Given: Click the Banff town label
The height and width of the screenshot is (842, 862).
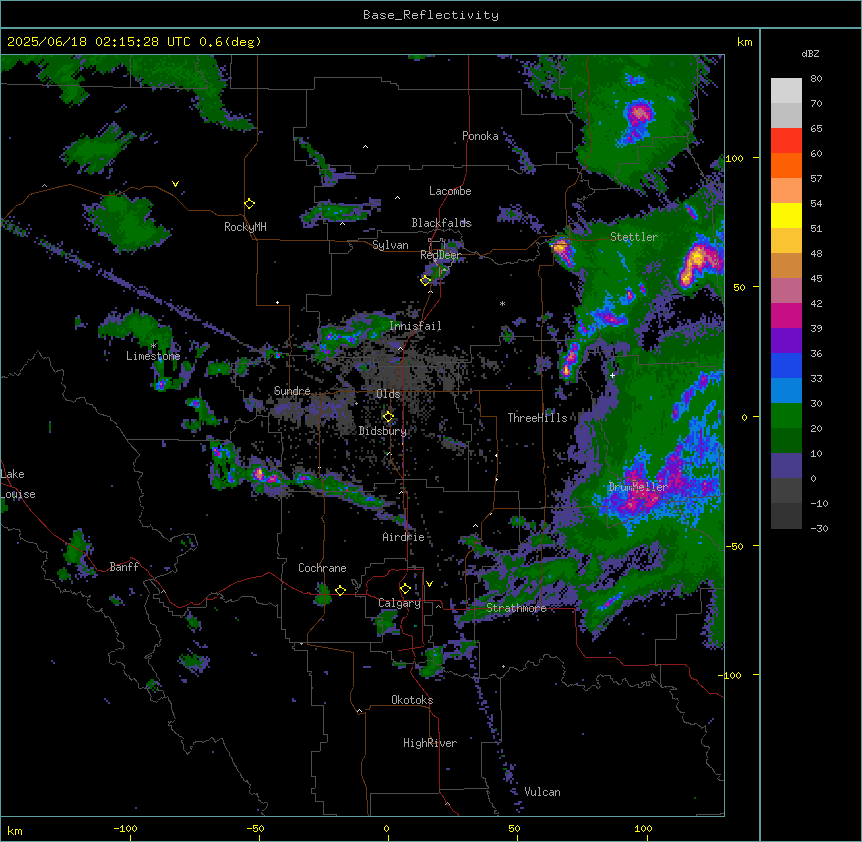Looking at the screenshot, I should 124,567.
